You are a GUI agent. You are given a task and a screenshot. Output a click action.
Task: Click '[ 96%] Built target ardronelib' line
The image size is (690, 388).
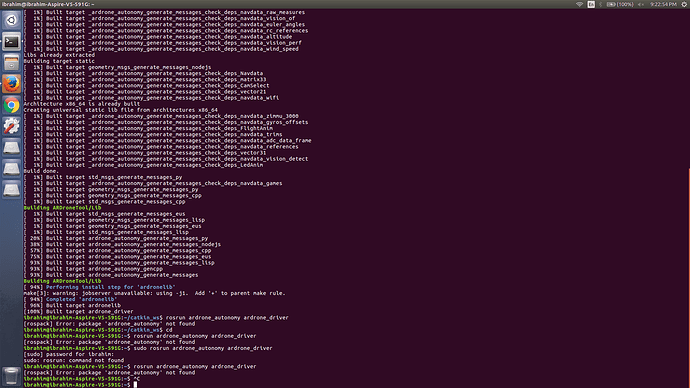click(x=72, y=305)
